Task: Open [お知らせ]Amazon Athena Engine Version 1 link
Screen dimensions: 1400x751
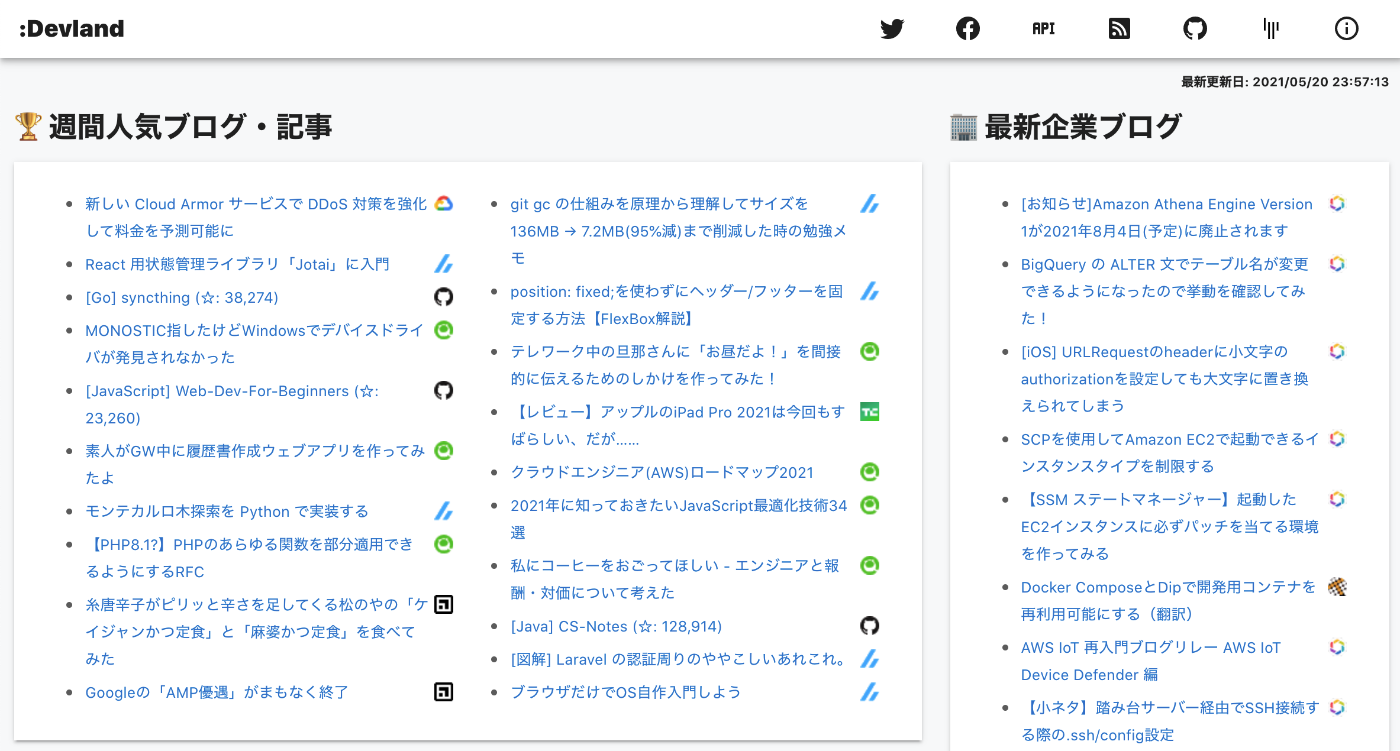Action: pos(1167,217)
